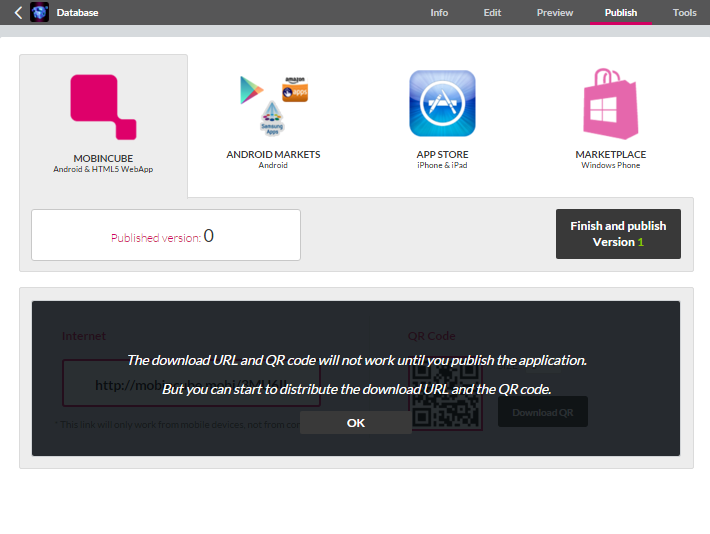Image resolution: width=710 pixels, height=534 pixels.
Task: Click the 'iPhone & iPad' subtitle
Action: [442, 165]
